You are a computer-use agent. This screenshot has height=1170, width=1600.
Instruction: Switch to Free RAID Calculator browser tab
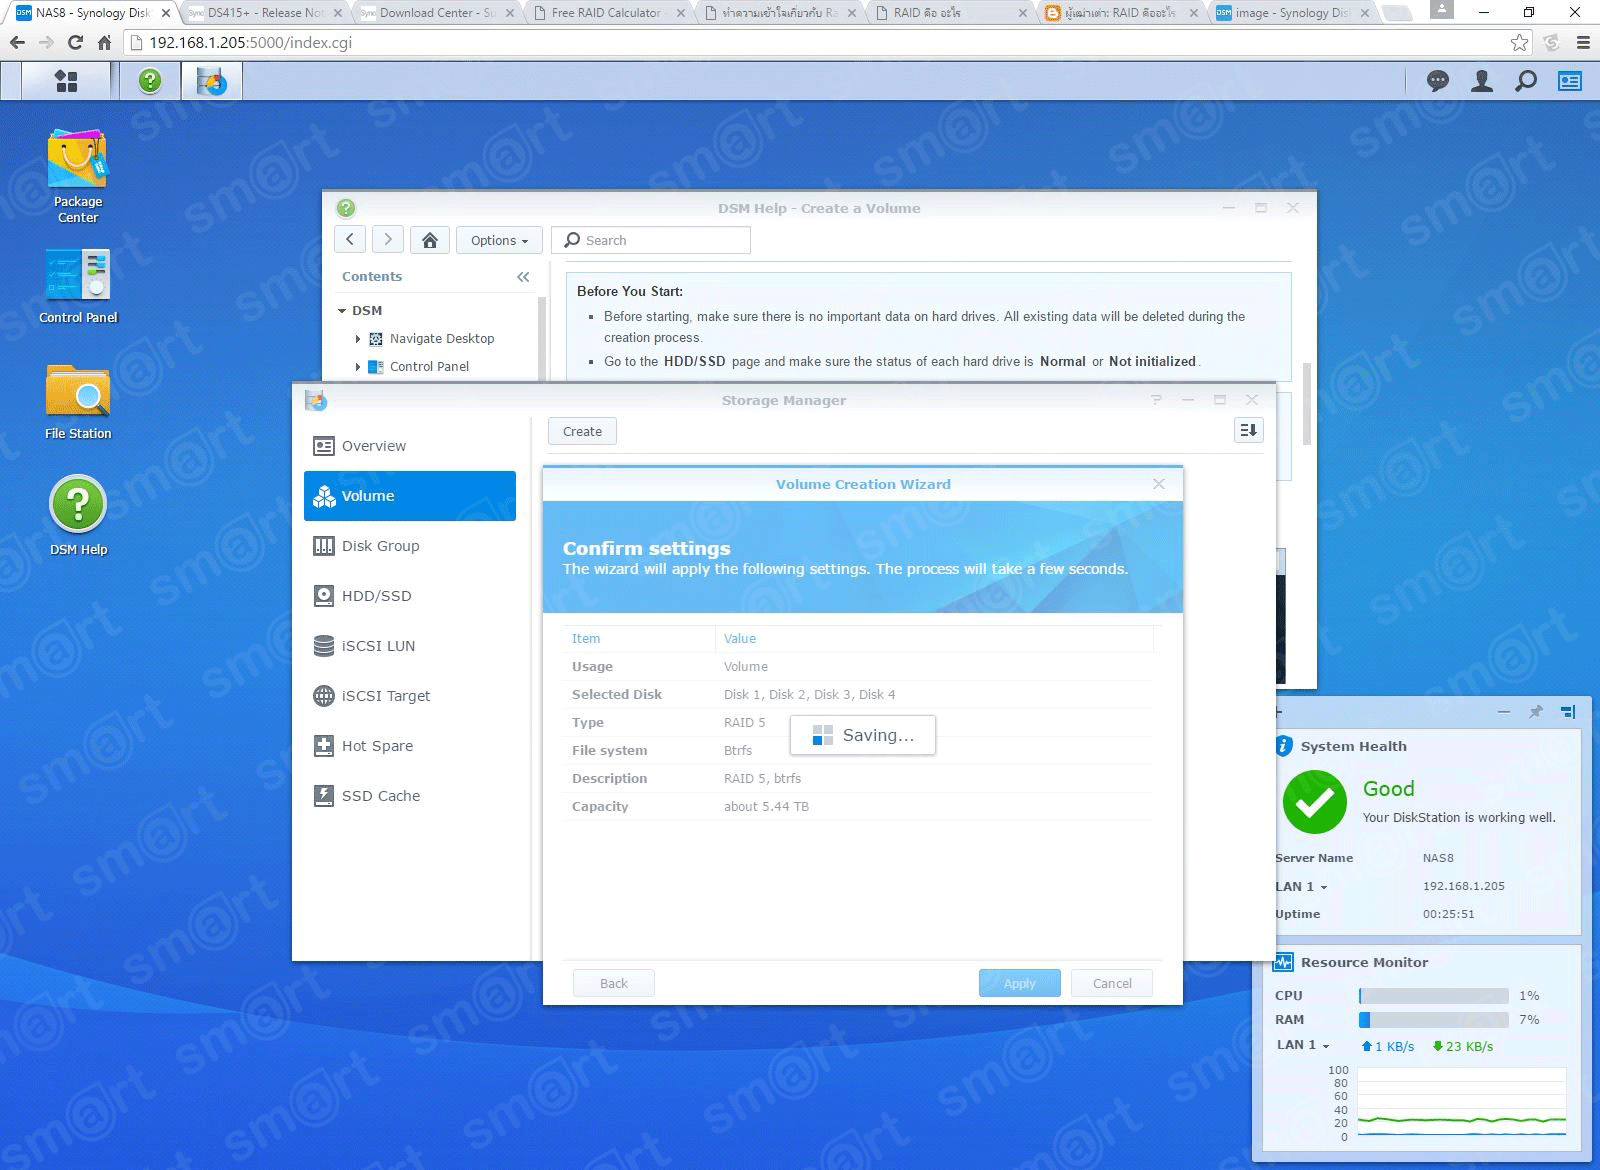click(x=609, y=13)
